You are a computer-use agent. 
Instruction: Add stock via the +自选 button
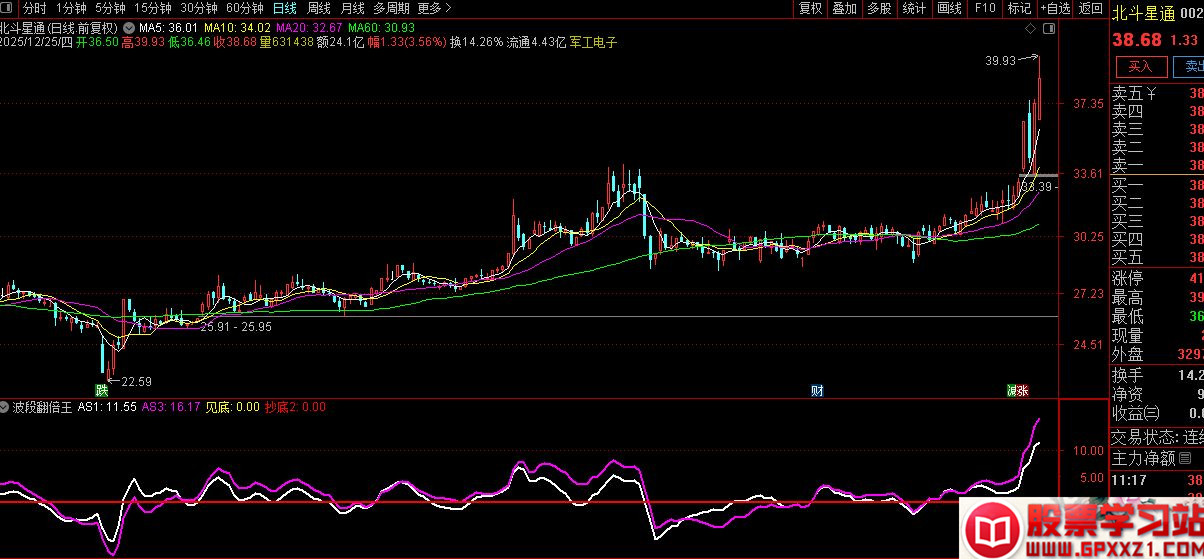(x=1055, y=8)
